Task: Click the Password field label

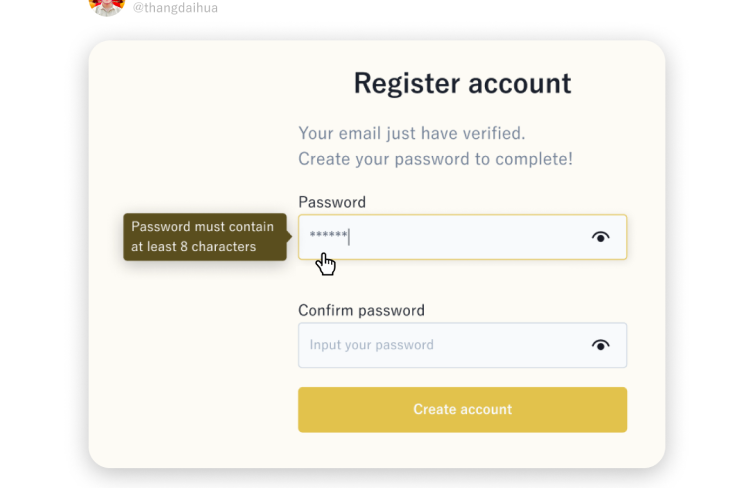Action: (x=332, y=202)
